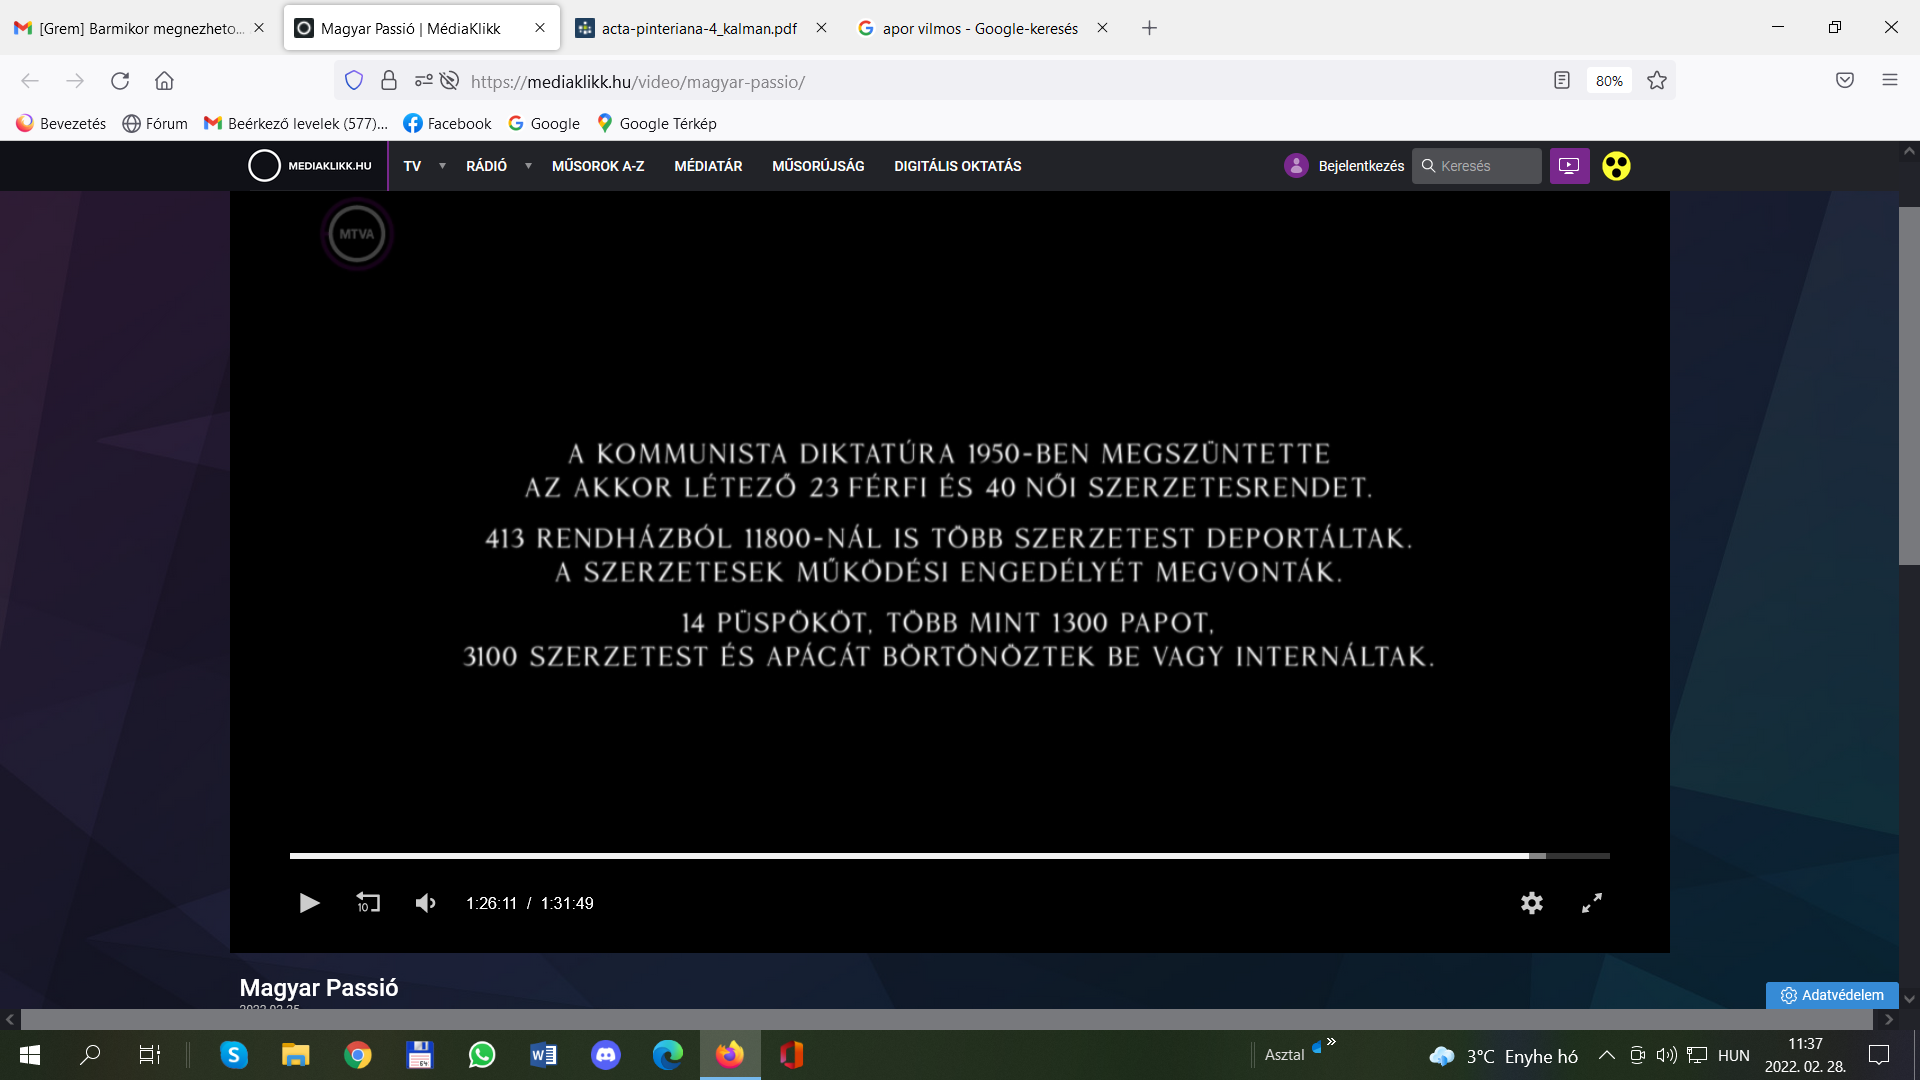Screen dimensions: 1920x1080
Task: Go to Firefox home page
Action: pyautogui.click(x=164, y=81)
